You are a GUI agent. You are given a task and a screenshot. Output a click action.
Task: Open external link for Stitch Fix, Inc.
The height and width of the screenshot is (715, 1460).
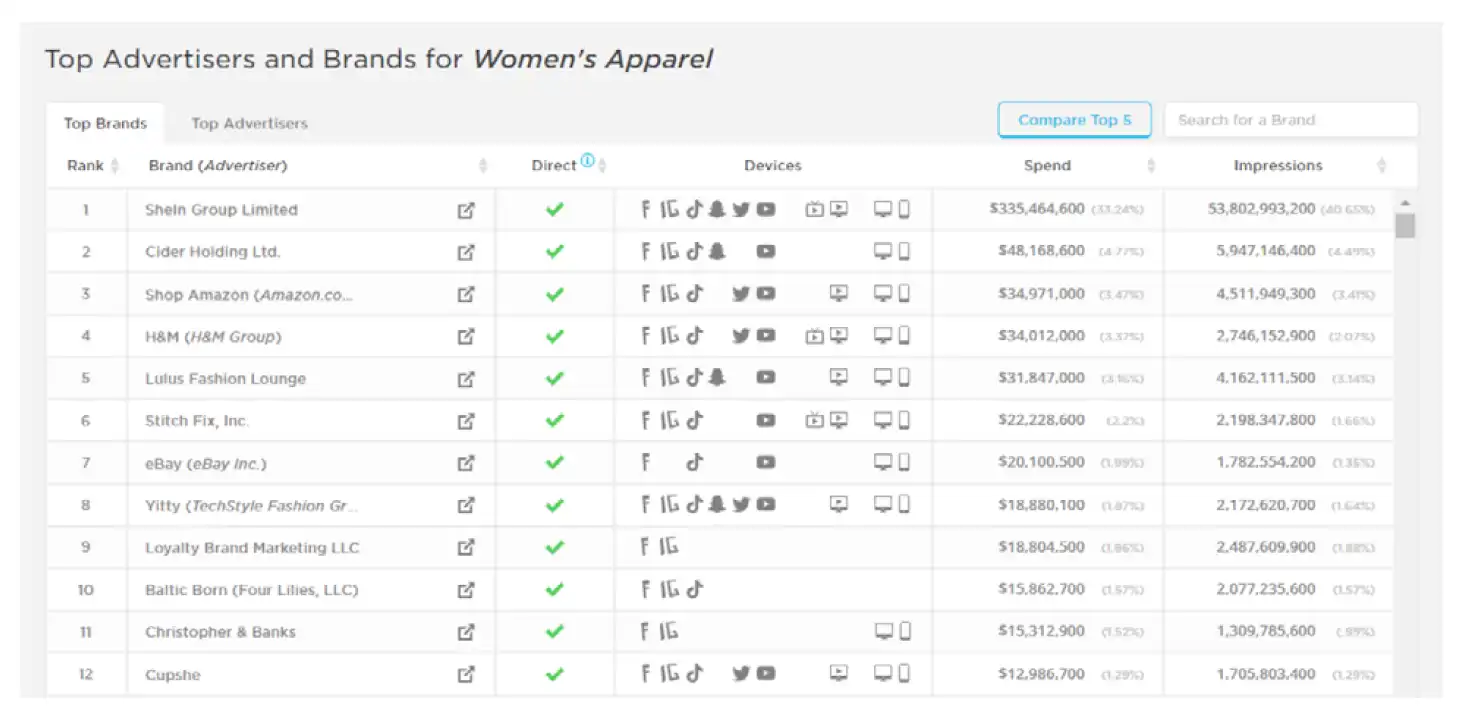pos(466,421)
